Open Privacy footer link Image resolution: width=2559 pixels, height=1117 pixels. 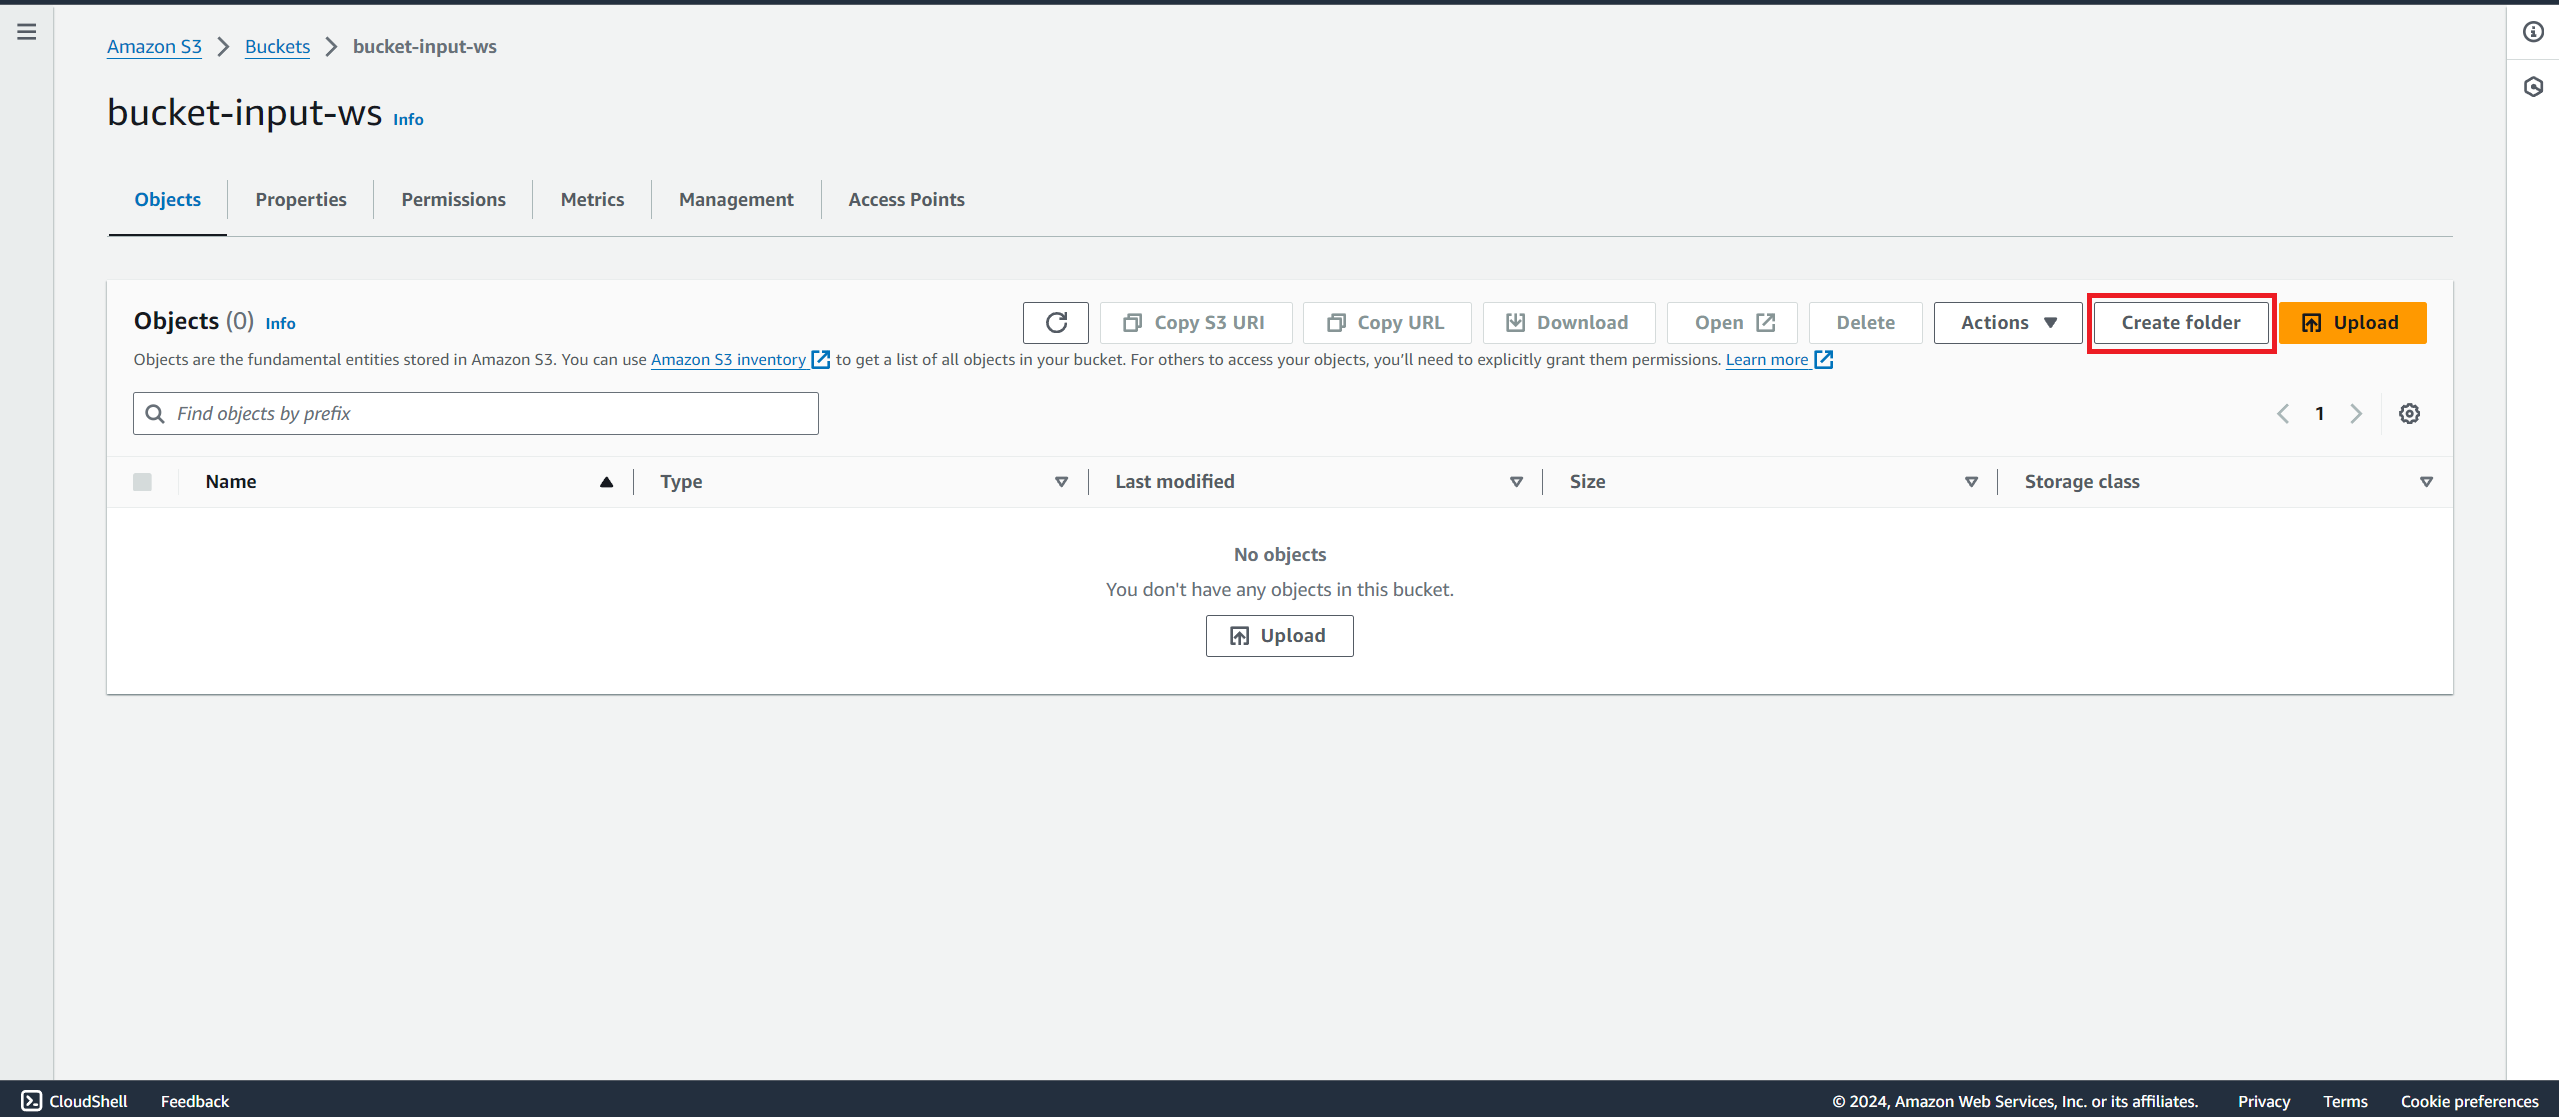point(2264,1101)
